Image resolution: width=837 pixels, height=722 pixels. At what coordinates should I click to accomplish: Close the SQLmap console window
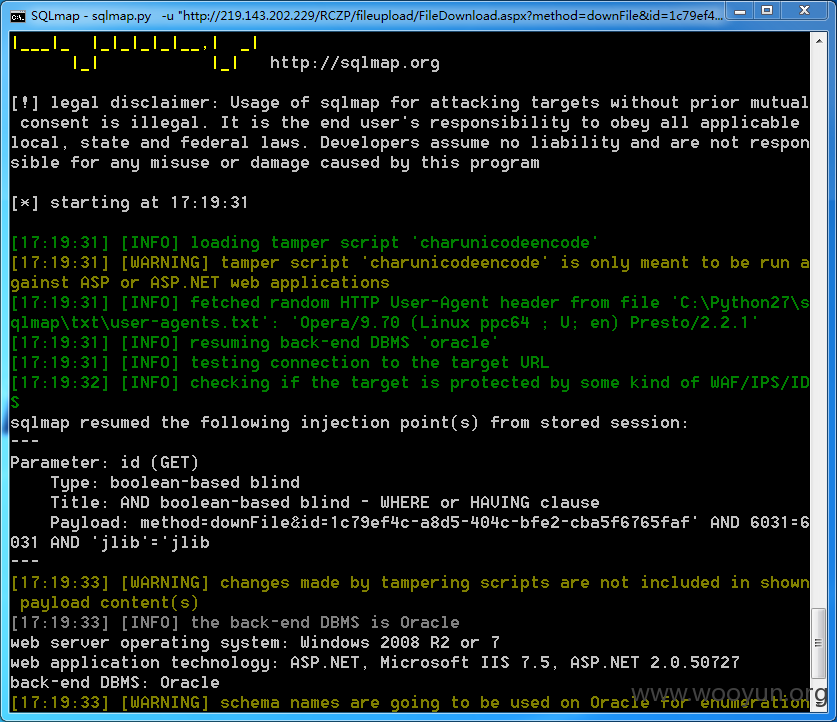[x=805, y=11]
